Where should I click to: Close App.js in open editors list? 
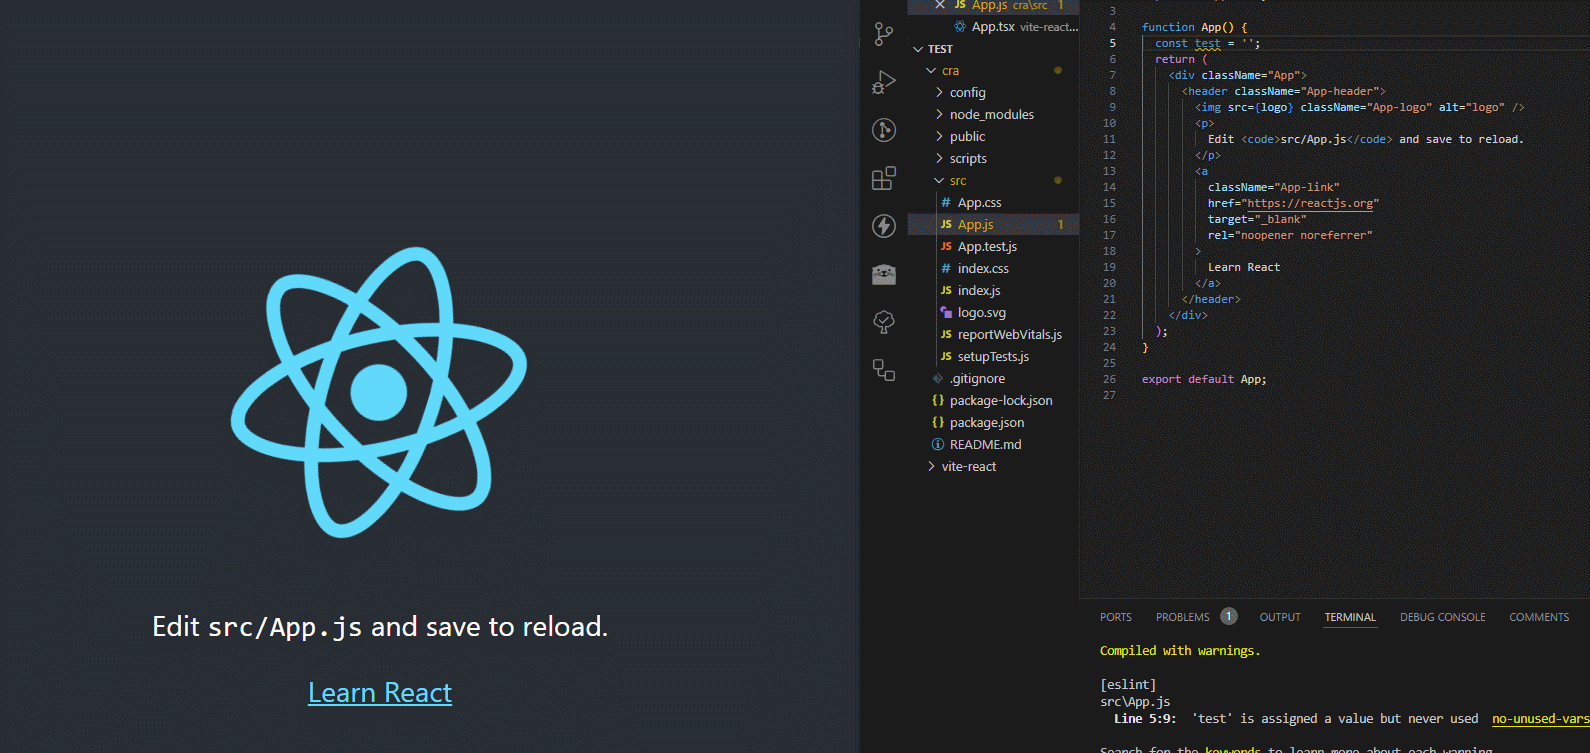point(940,5)
